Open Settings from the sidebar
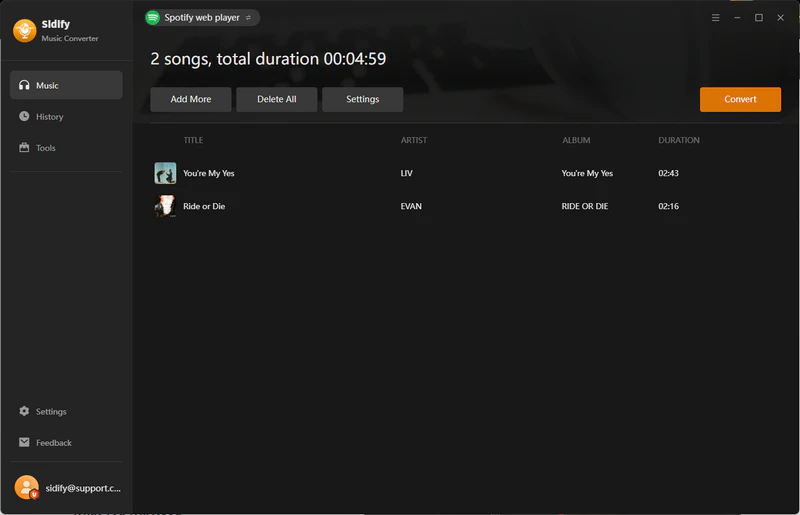This screenshot has width=800, height=515. pos(66,411)
